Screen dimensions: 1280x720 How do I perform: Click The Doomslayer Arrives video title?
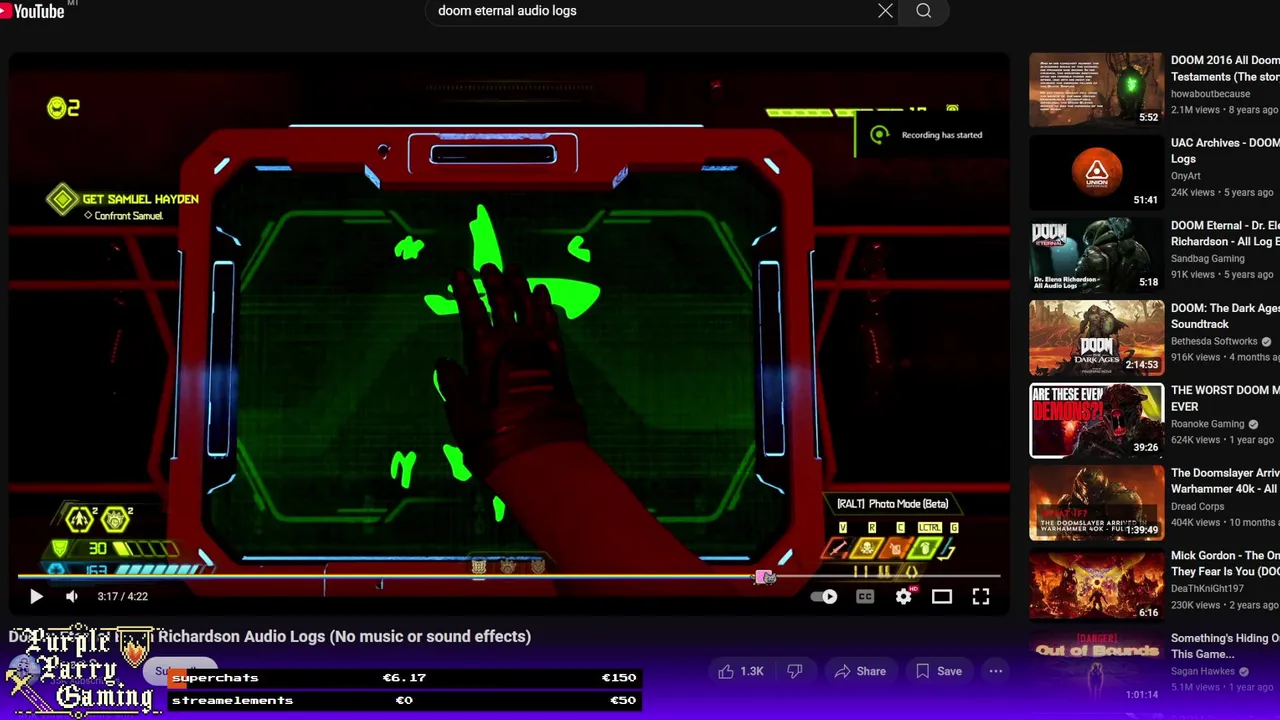[1225, 481]
